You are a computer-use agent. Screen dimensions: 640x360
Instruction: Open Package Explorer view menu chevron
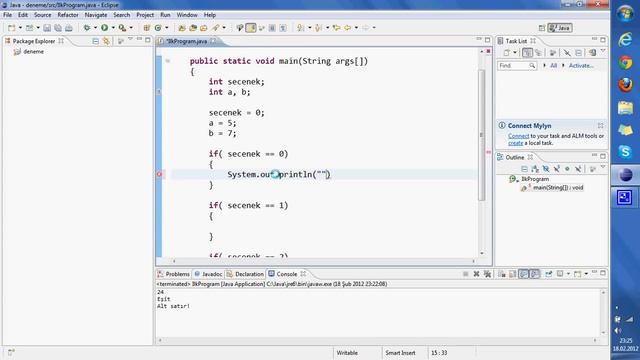pos(131,40)
